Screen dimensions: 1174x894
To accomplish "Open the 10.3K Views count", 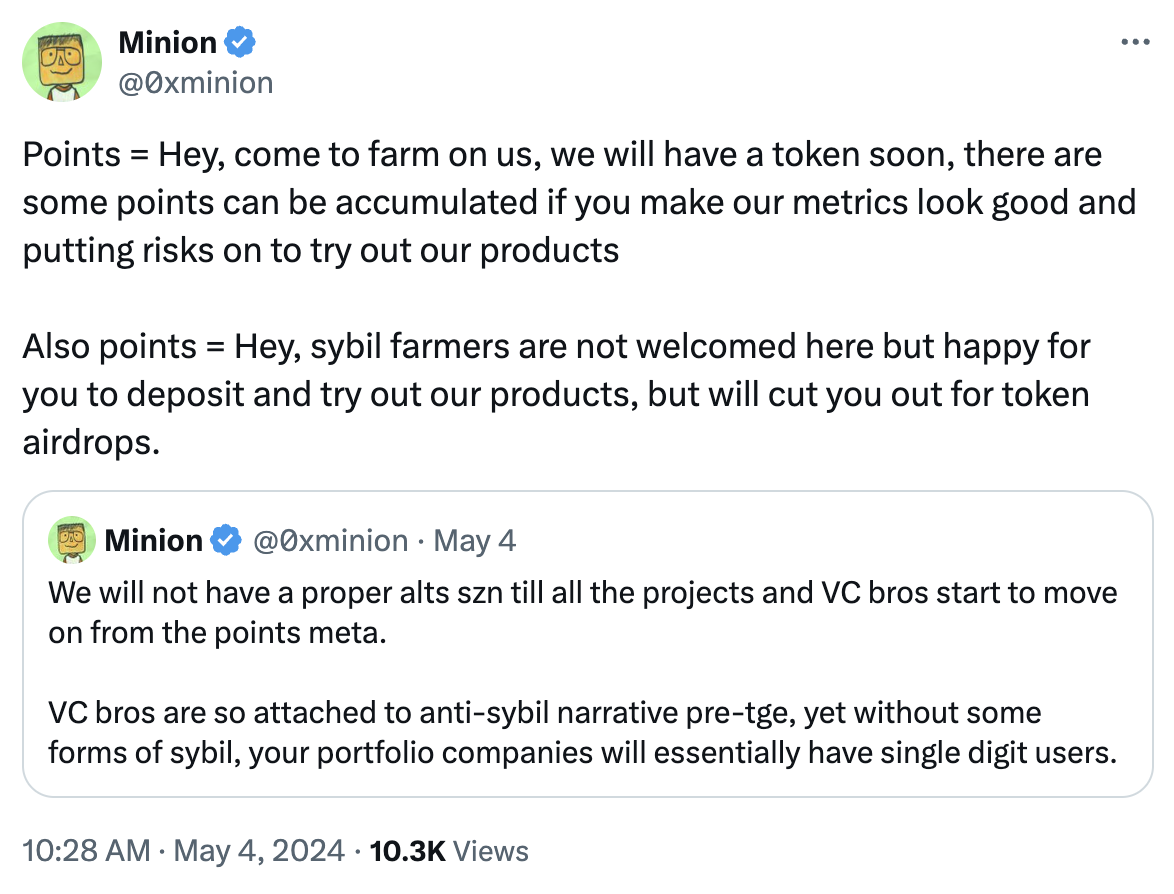I will click(449, 851).
